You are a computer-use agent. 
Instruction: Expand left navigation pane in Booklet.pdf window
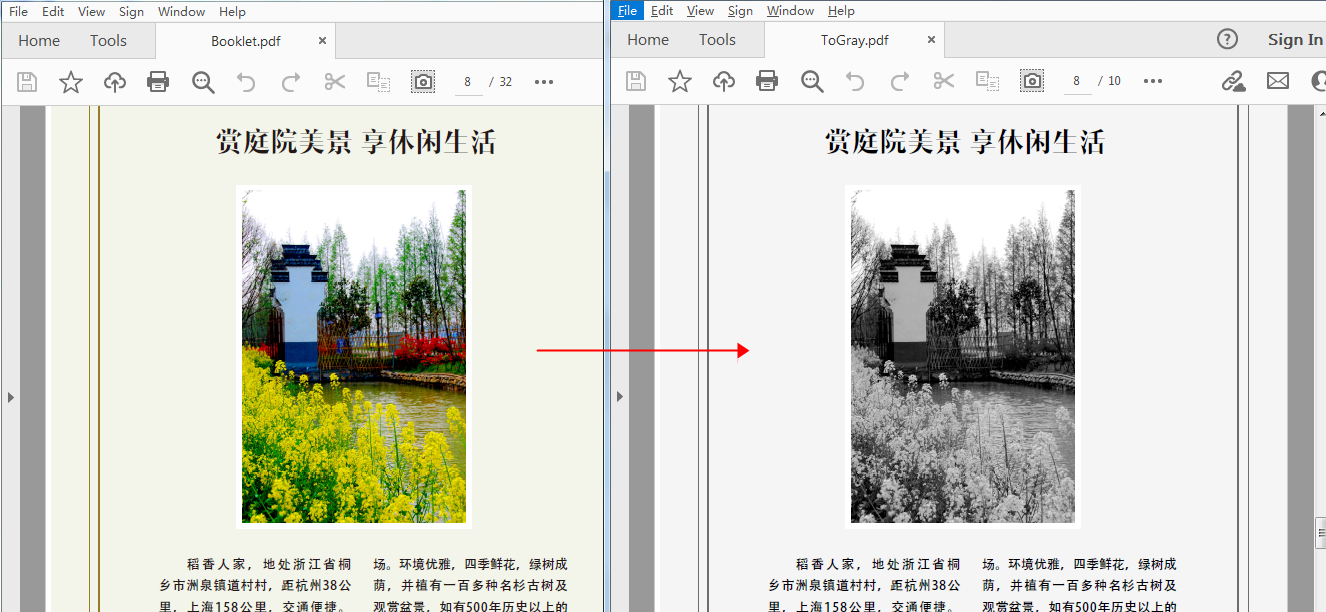[10, 397]
